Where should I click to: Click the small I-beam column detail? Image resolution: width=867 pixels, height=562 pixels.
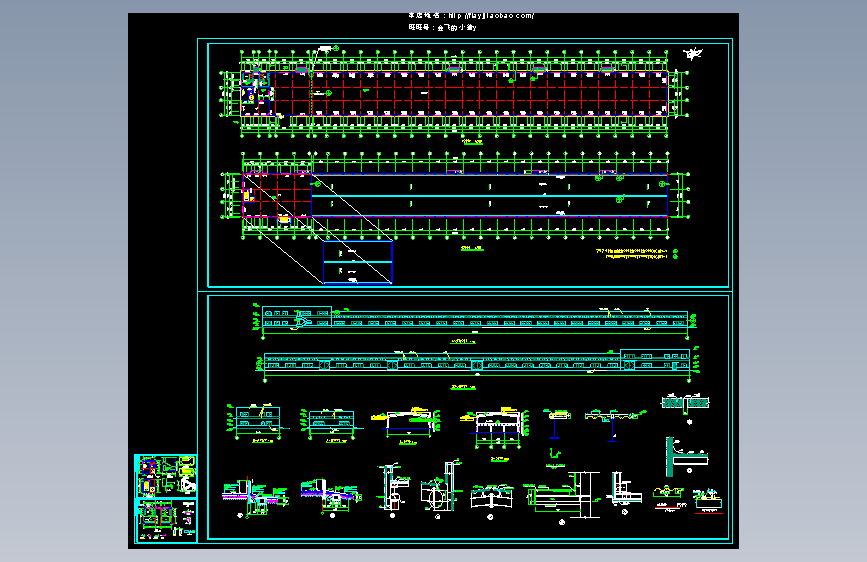coord(557,425)
